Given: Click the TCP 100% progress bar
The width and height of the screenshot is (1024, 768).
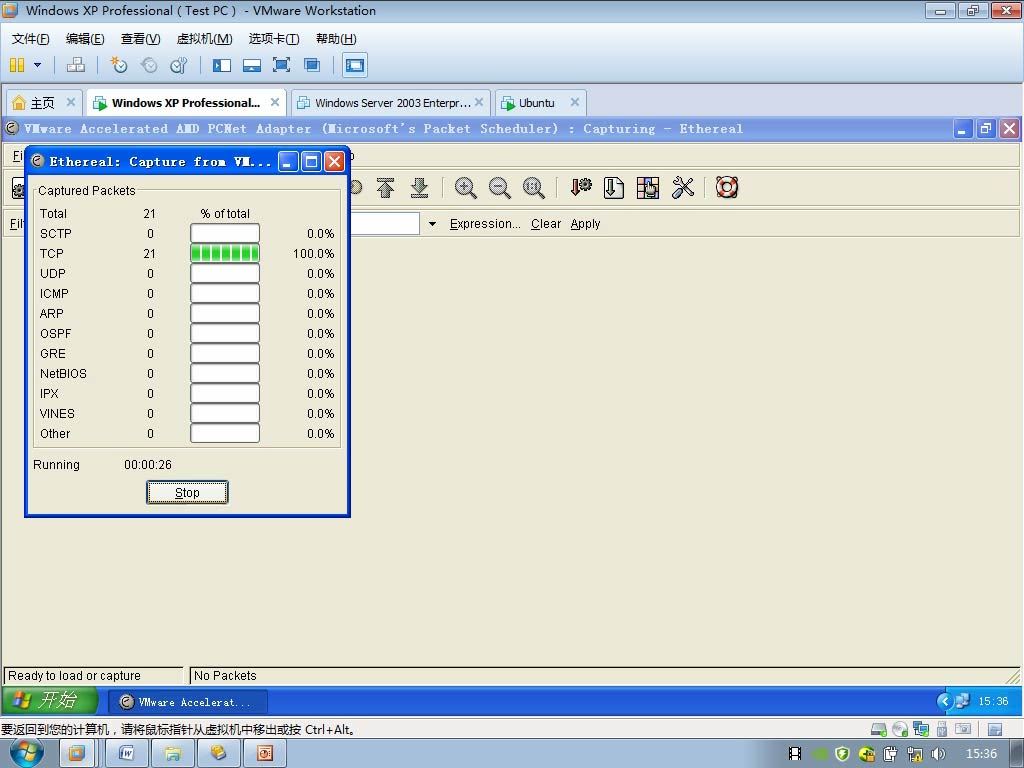Looking at the screenshot, I should coord(225,253).
